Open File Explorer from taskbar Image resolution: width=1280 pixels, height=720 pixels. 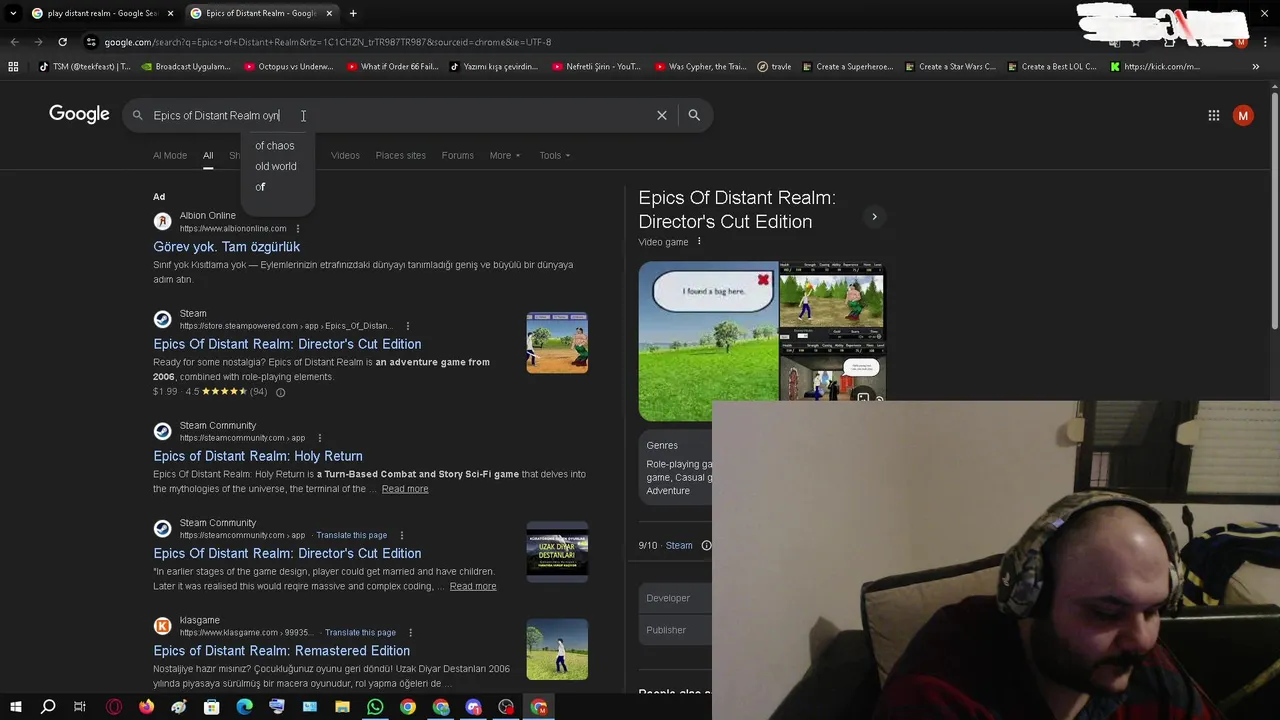(342, 707)
